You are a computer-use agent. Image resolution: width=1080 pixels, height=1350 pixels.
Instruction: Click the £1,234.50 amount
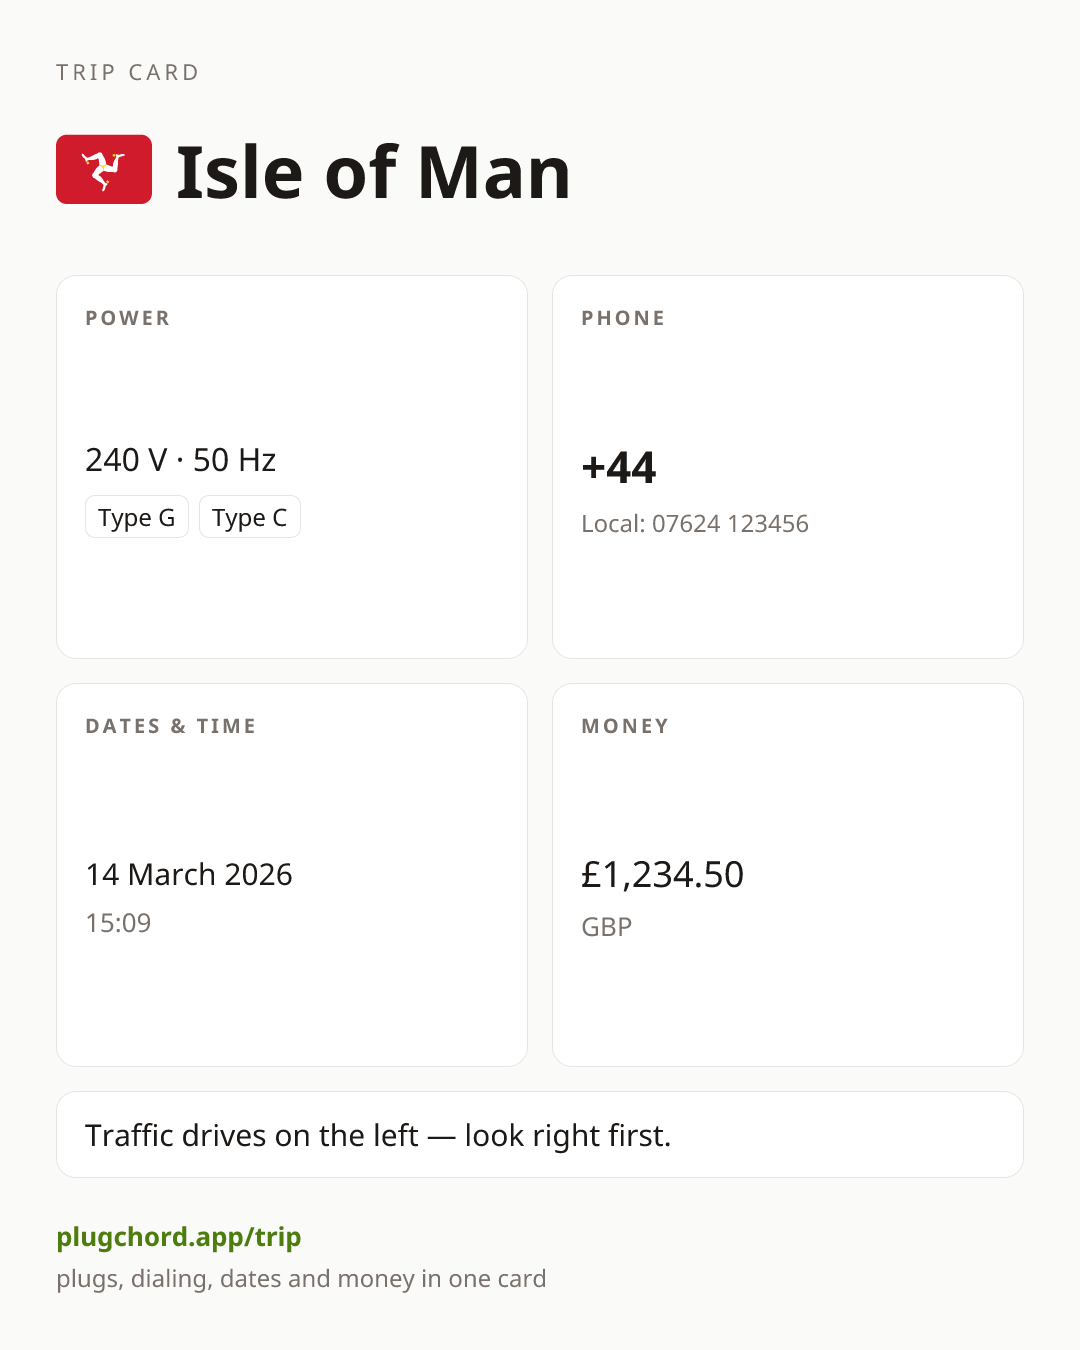[x=662, y=874]
